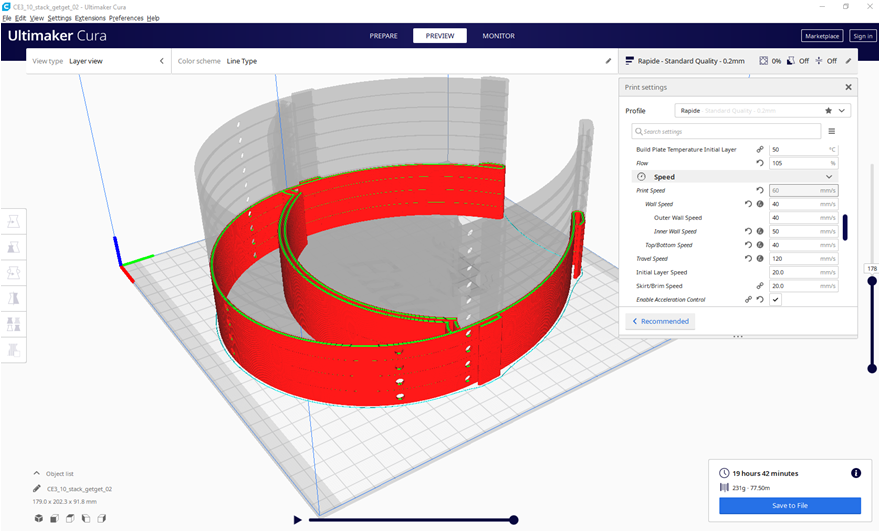The width and height of the screenshot is (880, 532).
Task: Click link icon for Skirt/Brim Speed
Action: point(760,286)
